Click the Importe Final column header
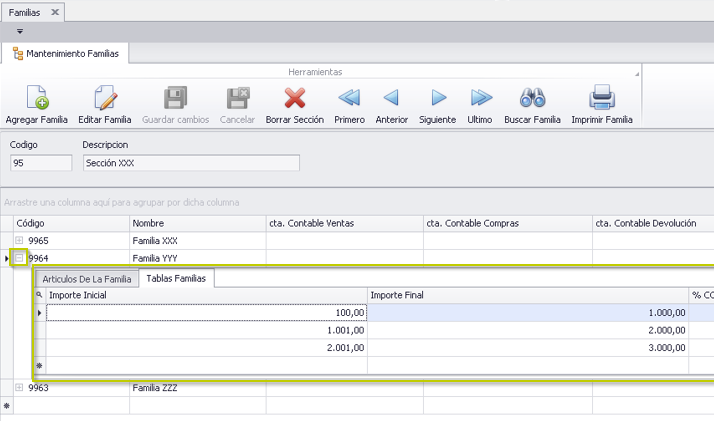This screenshot has width=714, height=421. pyautogui.click(x=528, y=295)
